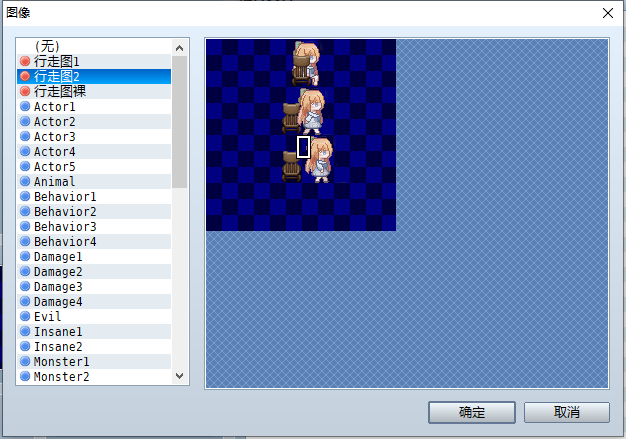Choose Damage1 from the list
Image resolution: width=626 pixels, height=439 pixels.
[94, 257]
